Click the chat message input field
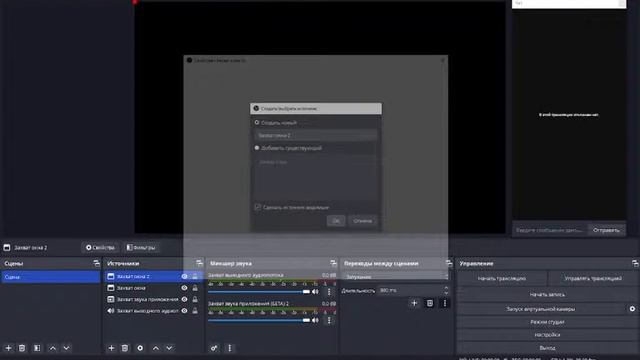 [x=549, y=230]
